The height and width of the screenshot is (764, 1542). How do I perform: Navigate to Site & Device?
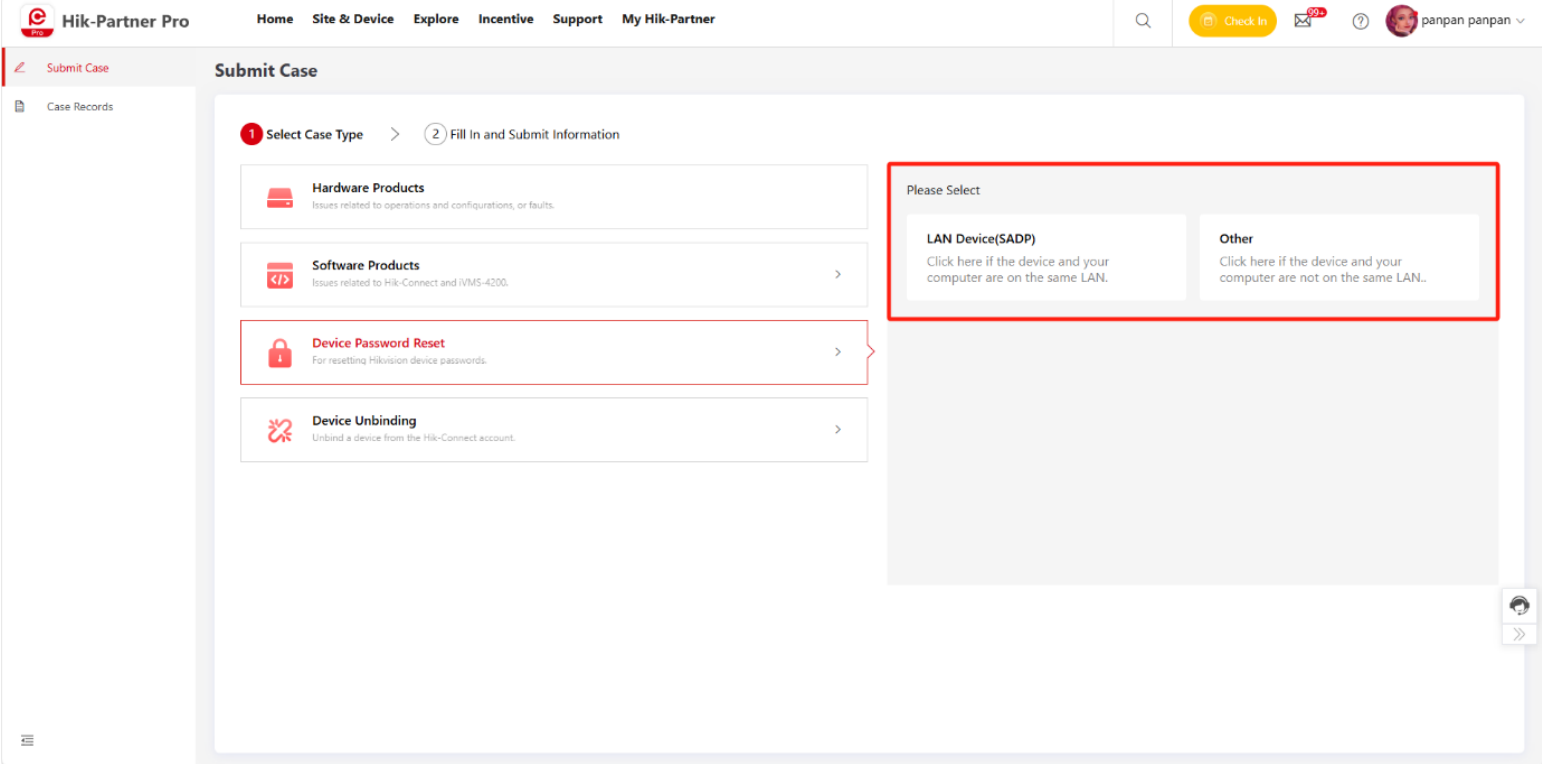point(353,18)
